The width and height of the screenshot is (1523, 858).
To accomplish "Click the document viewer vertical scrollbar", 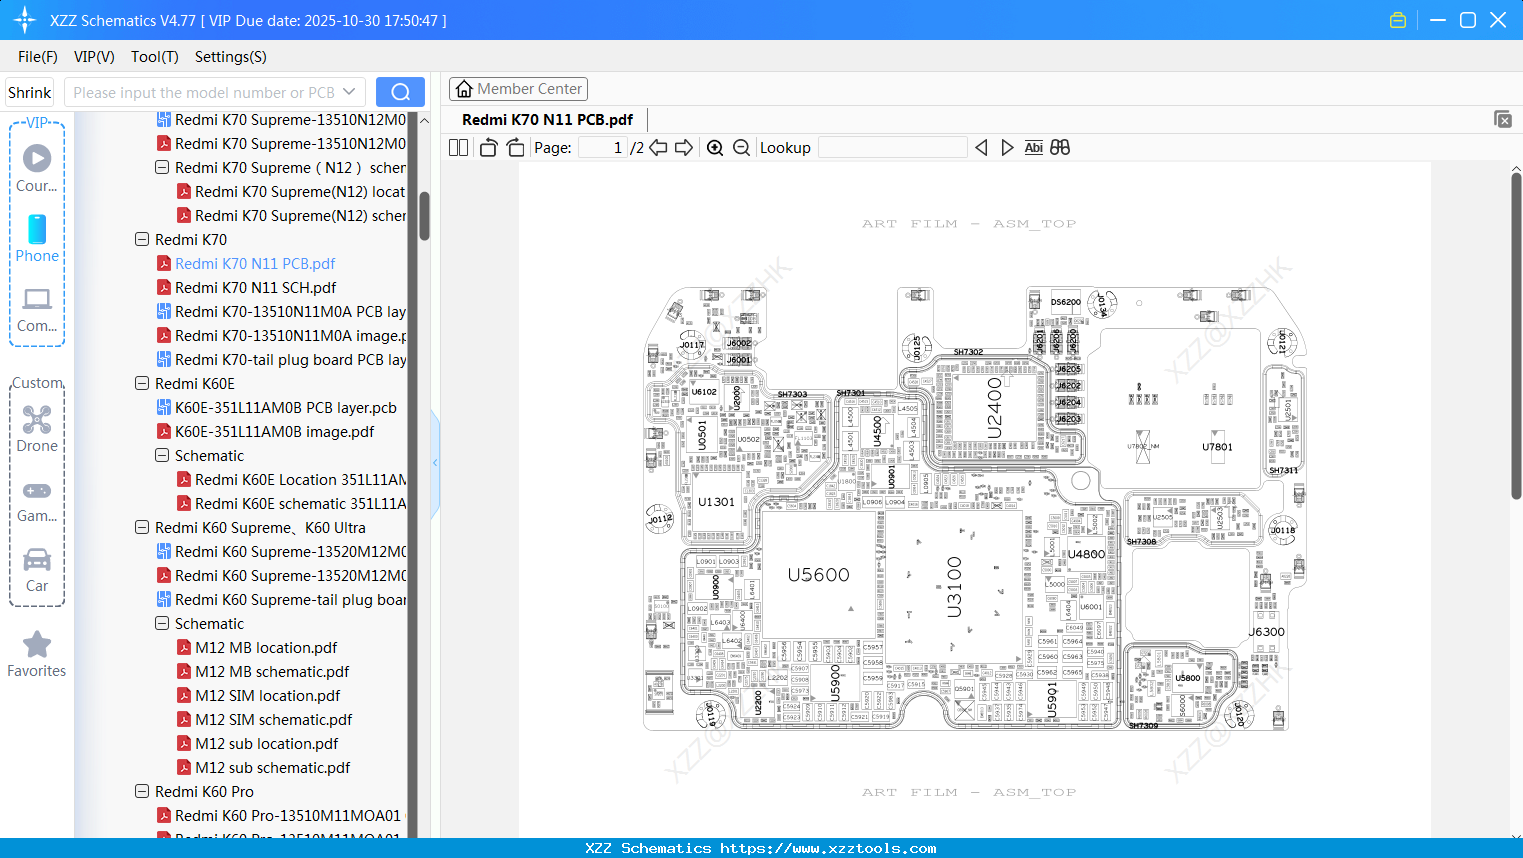I will tap(1516, 336).
